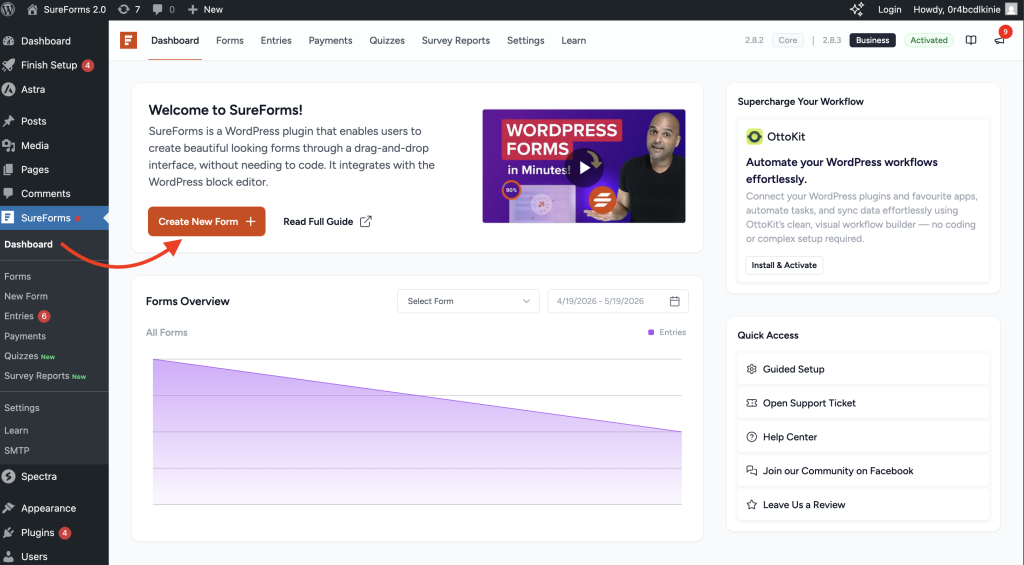Switch to the Quizzes tab
The height and width of the screenshot is (565, 1024).
pos(387,40)
